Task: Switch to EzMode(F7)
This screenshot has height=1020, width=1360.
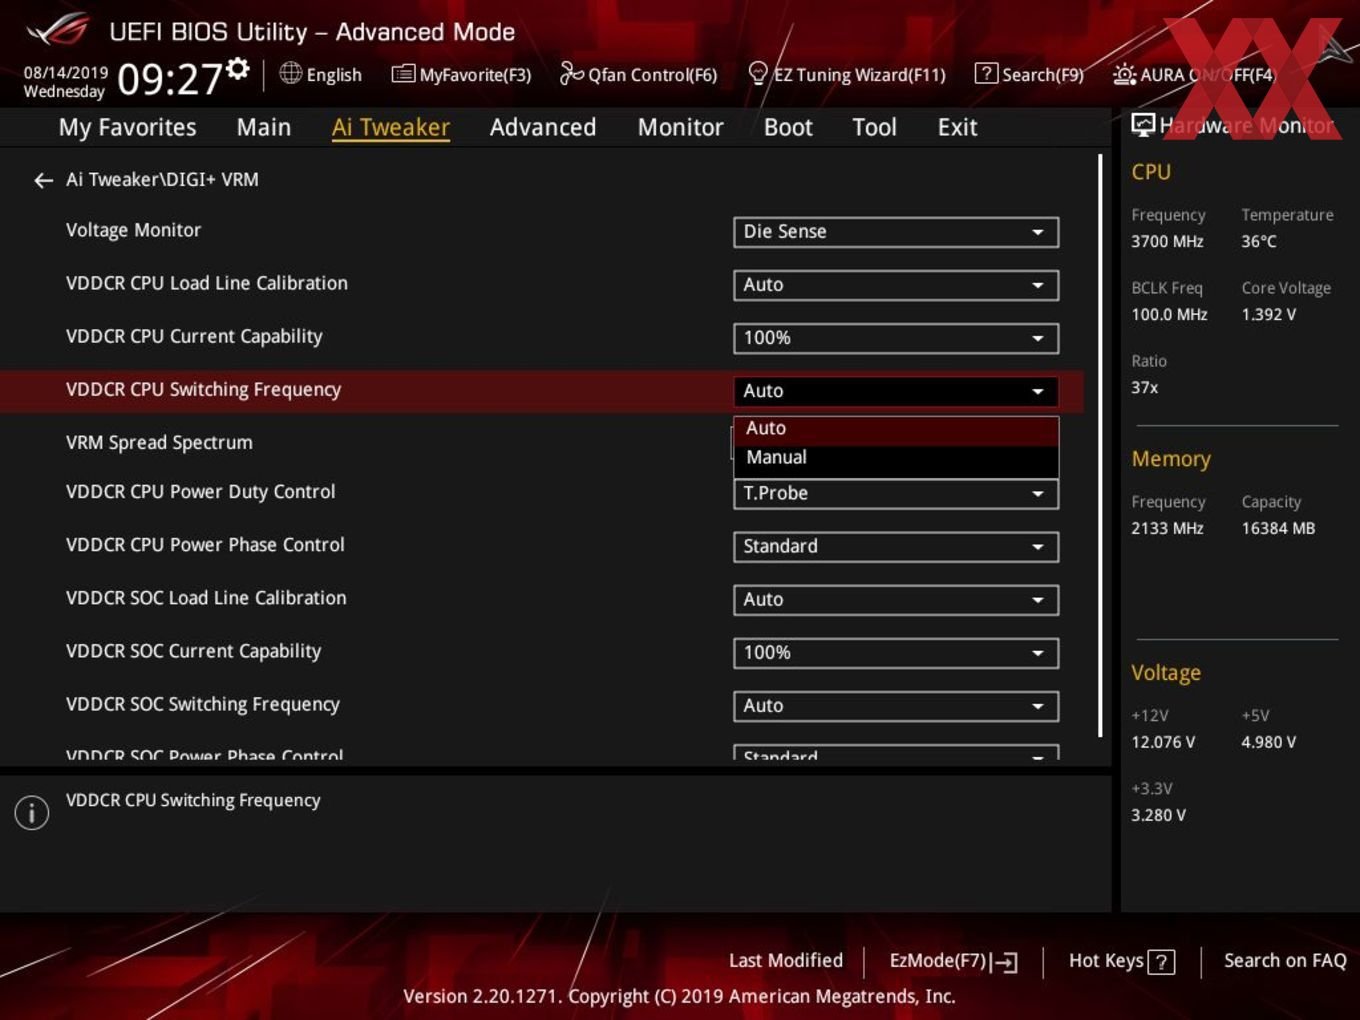Action: 953,961
